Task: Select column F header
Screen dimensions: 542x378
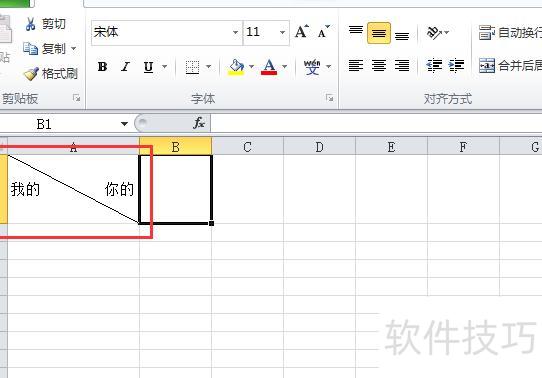Action: [x=463, y=147]
